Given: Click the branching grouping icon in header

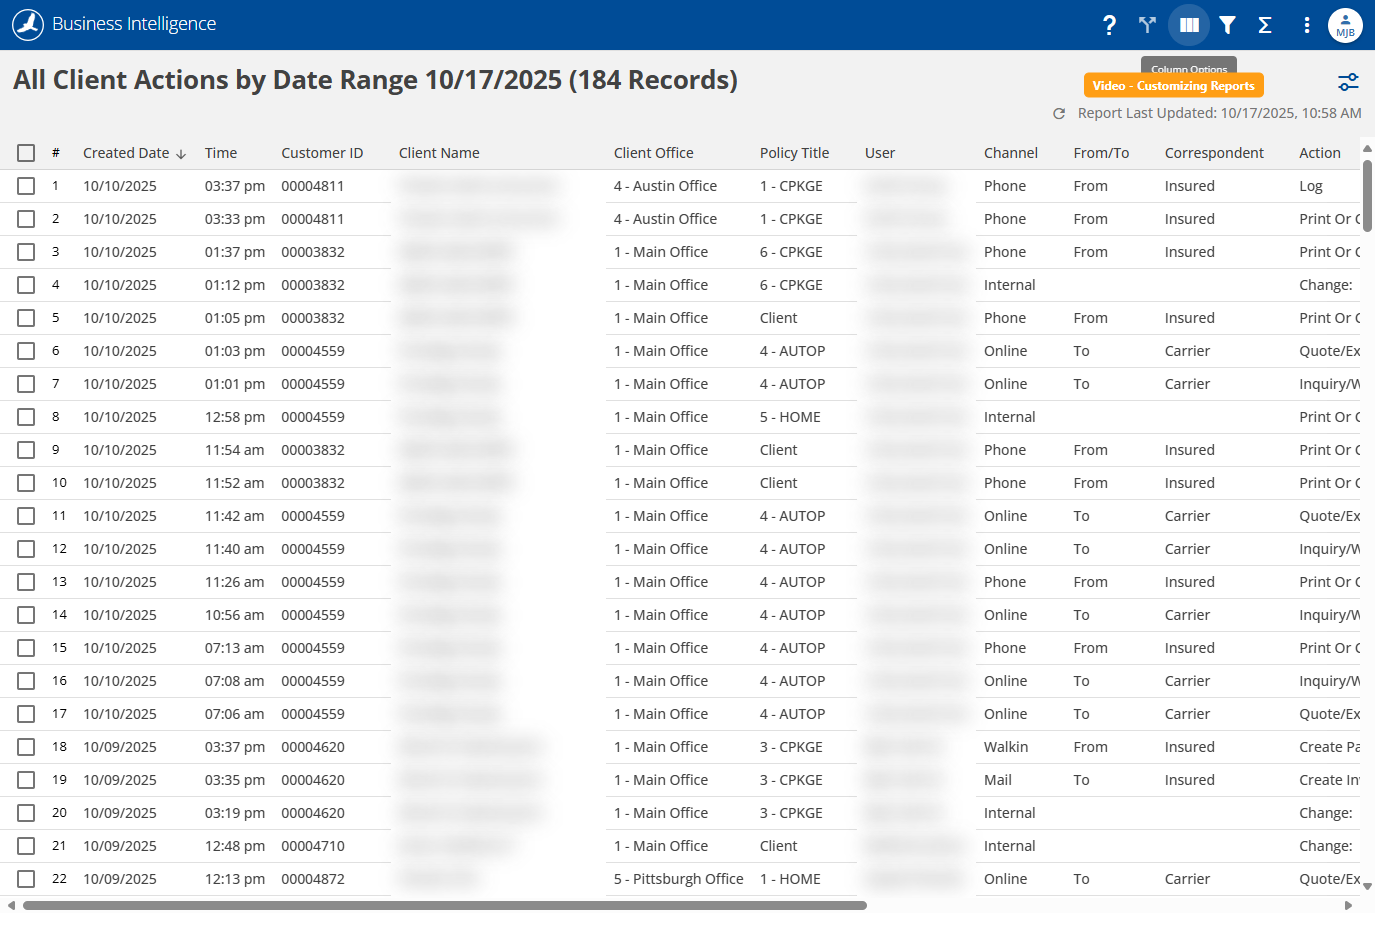Looking at the screenshot, I should [1147, 25].
